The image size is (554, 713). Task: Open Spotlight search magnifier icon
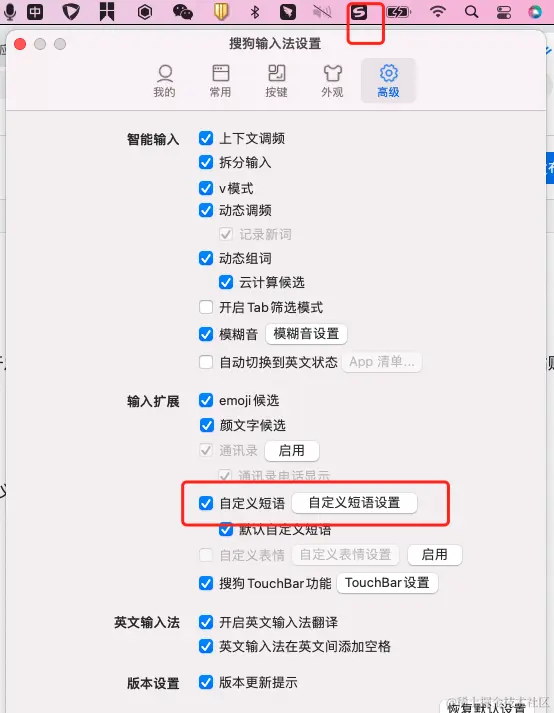(472, 12)
